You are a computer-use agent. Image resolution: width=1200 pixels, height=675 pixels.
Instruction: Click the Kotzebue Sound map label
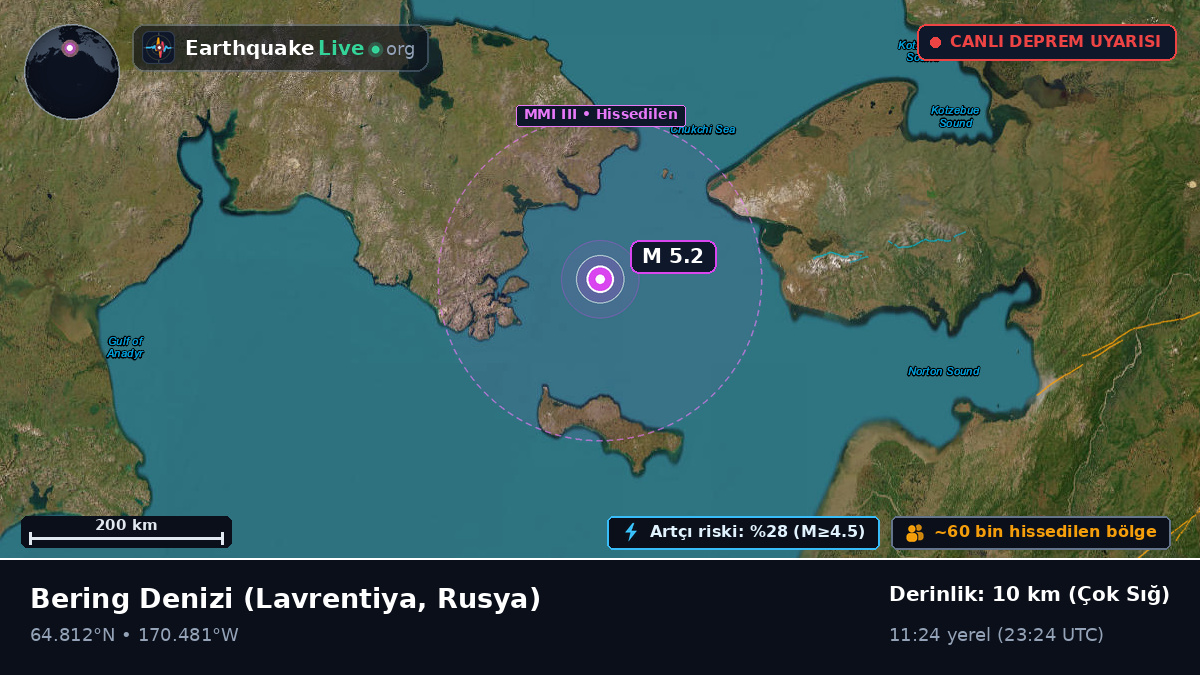tap(955, 116)
